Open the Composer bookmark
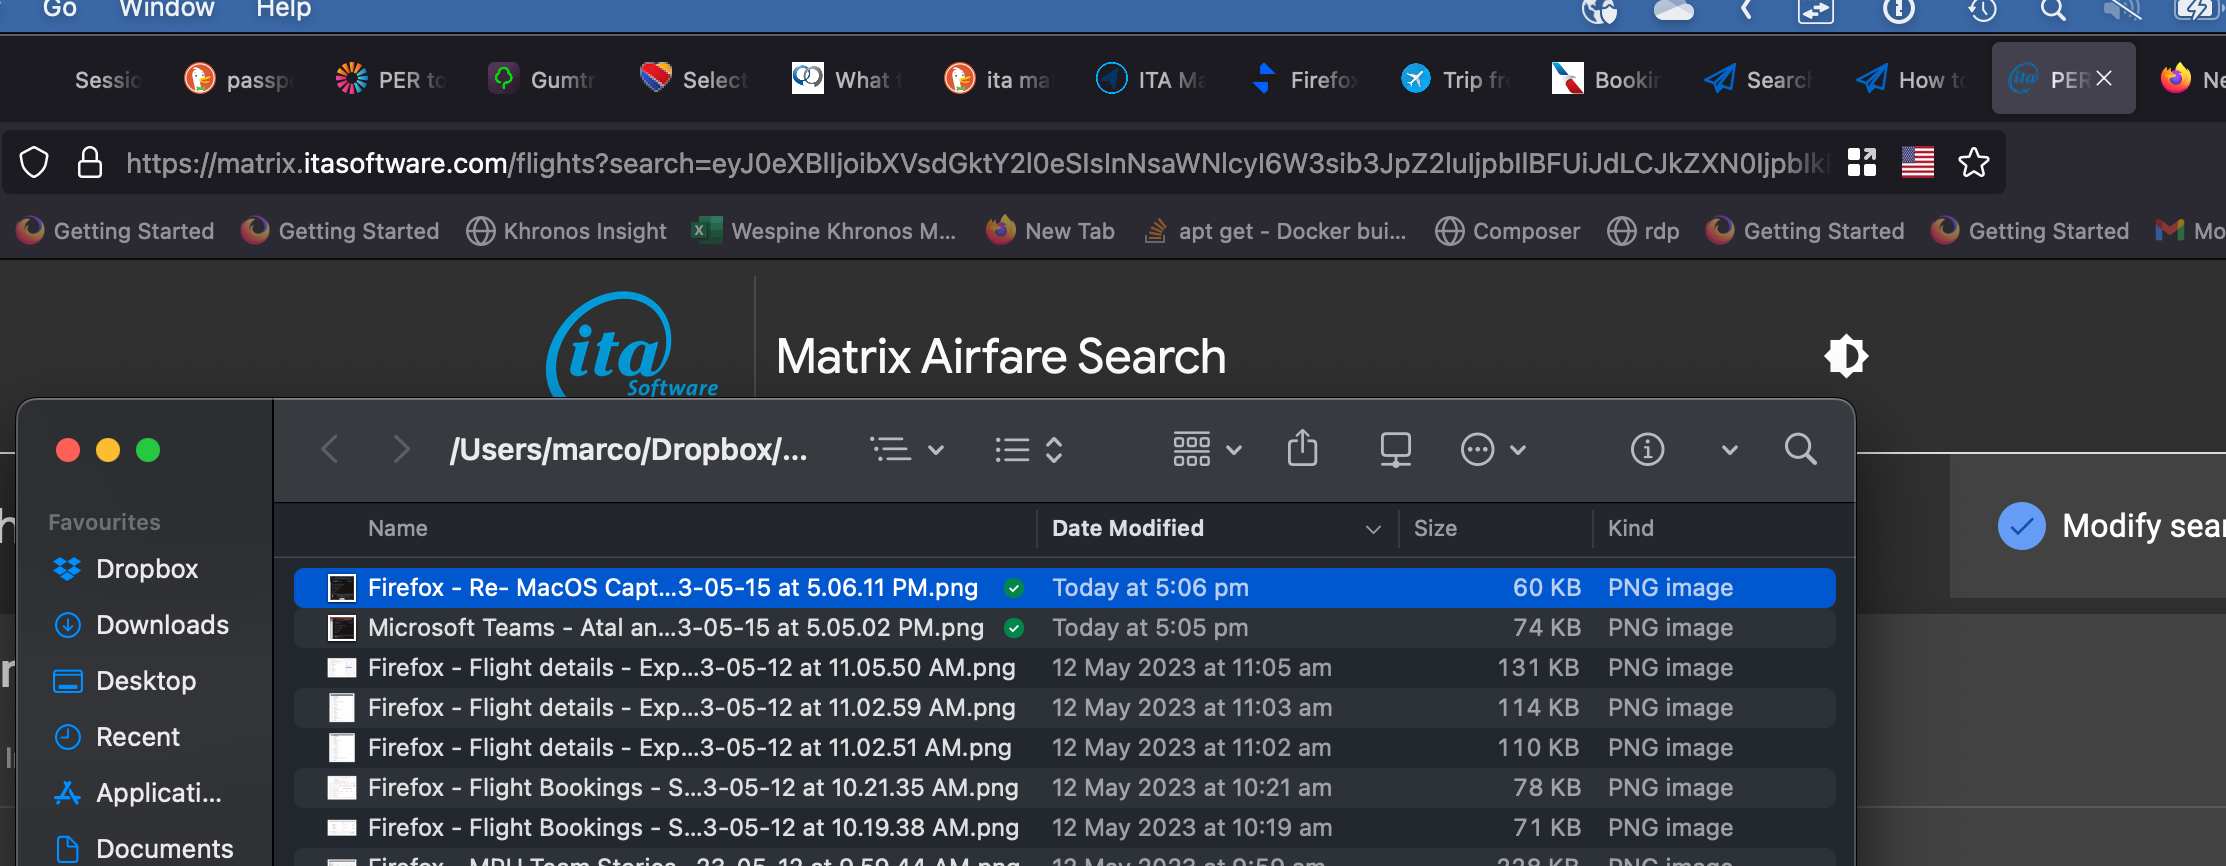Screen dimensions: 2226x866 pos(1508,231)
